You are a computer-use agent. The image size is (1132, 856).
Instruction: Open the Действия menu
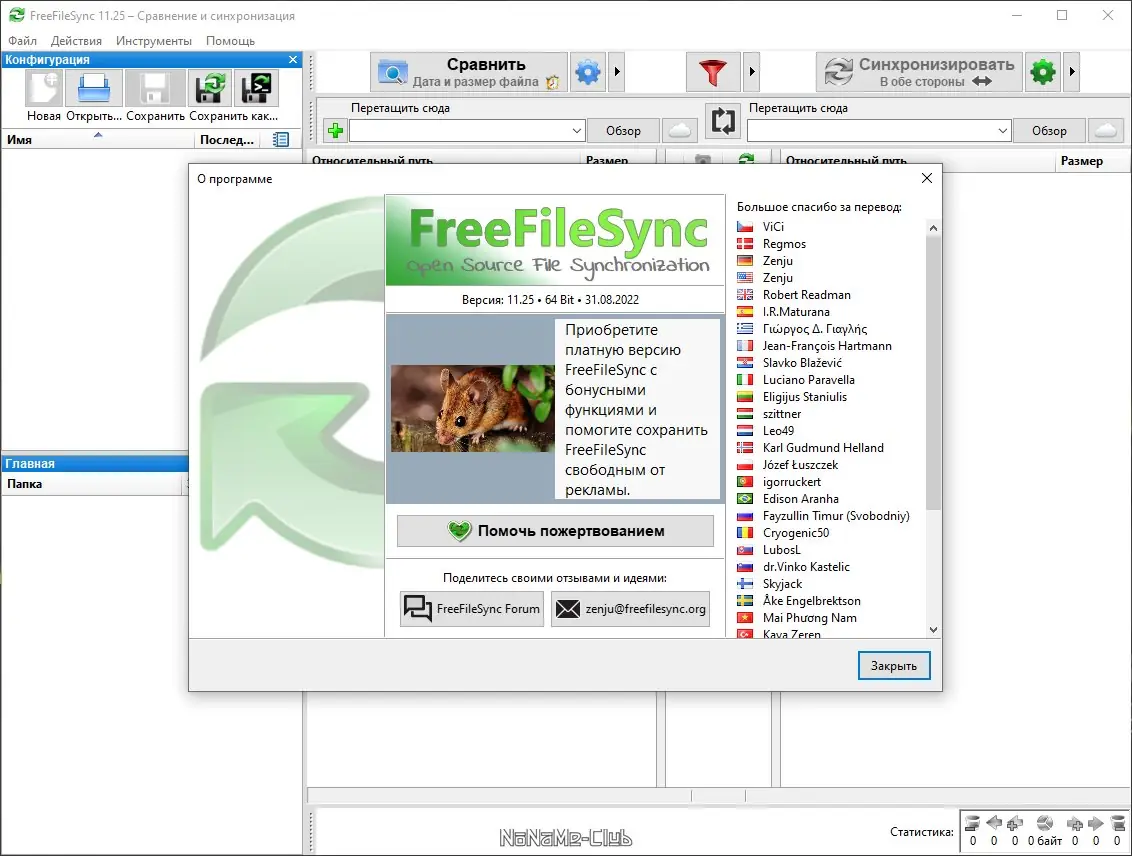point(77,41)
